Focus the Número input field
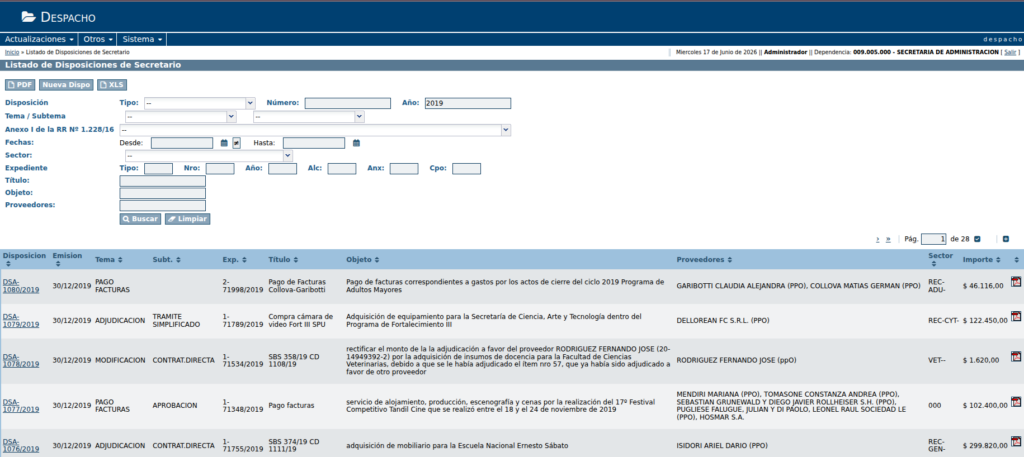Viewport: 1024px width, 457px height. [x=347, y=103]
